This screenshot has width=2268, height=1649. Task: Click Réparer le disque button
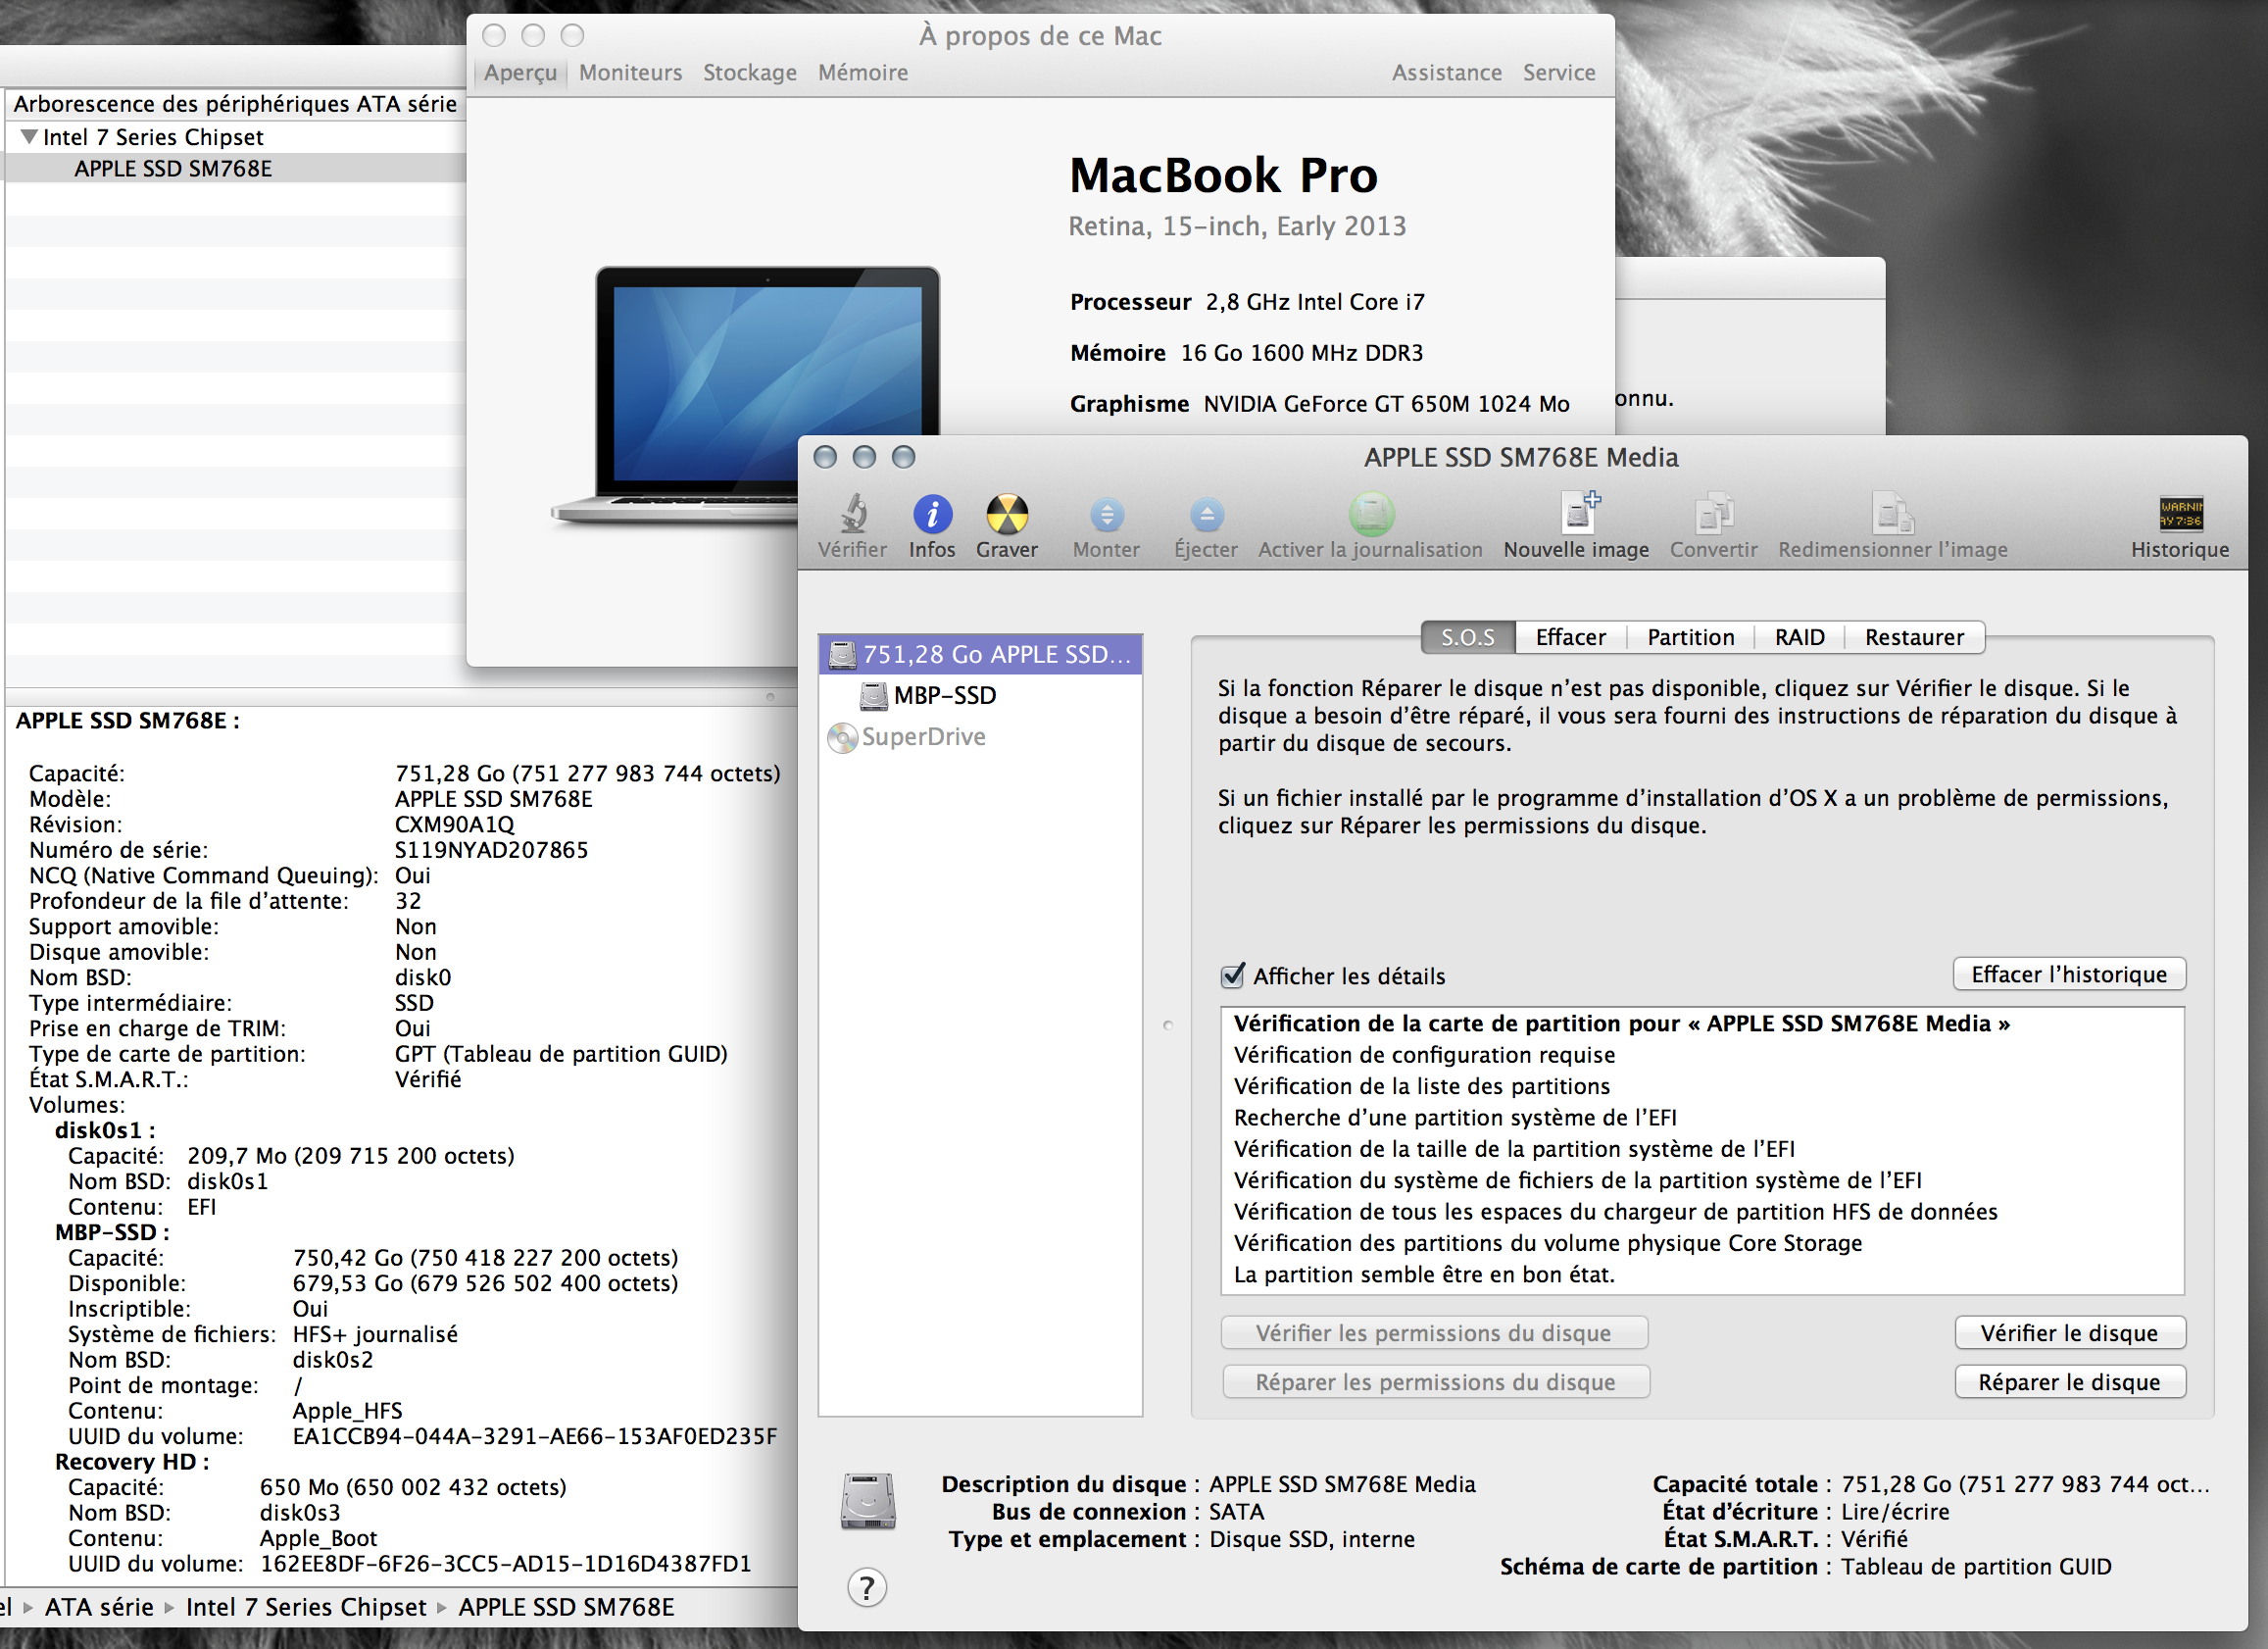pyautogui.click(x=2070, y=1382)
